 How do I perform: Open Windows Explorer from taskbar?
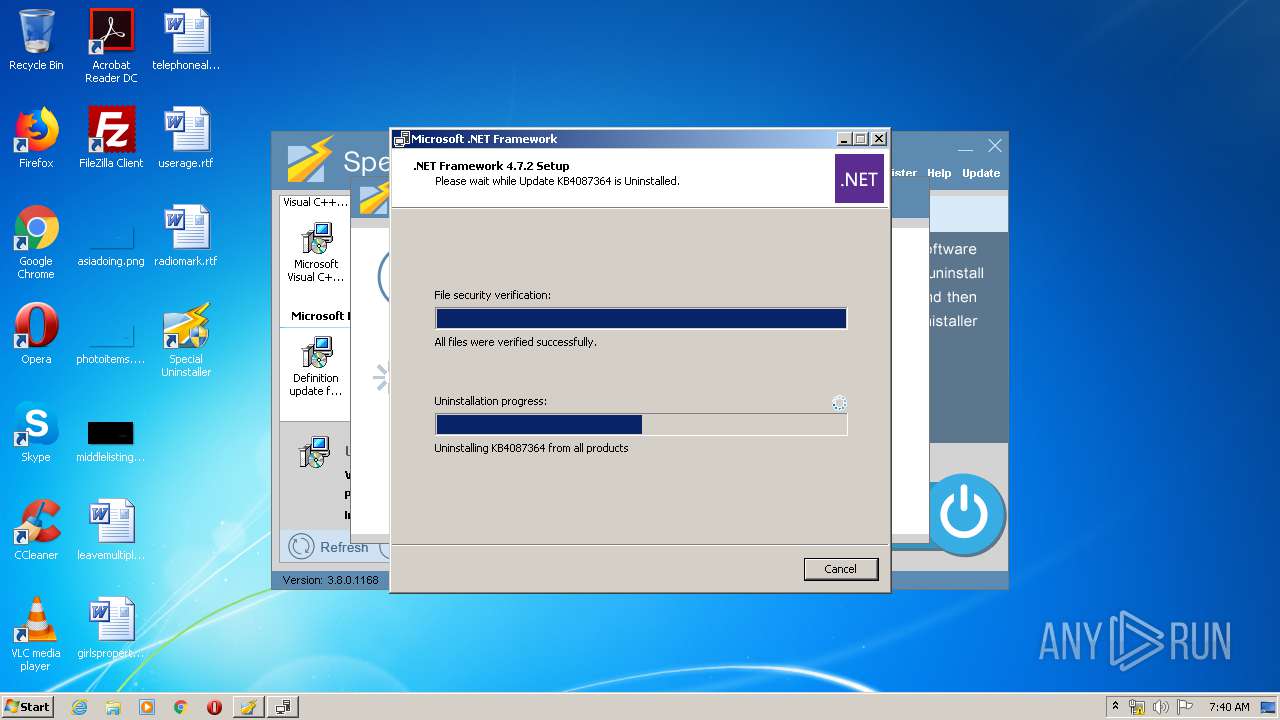tap(113, 707)
